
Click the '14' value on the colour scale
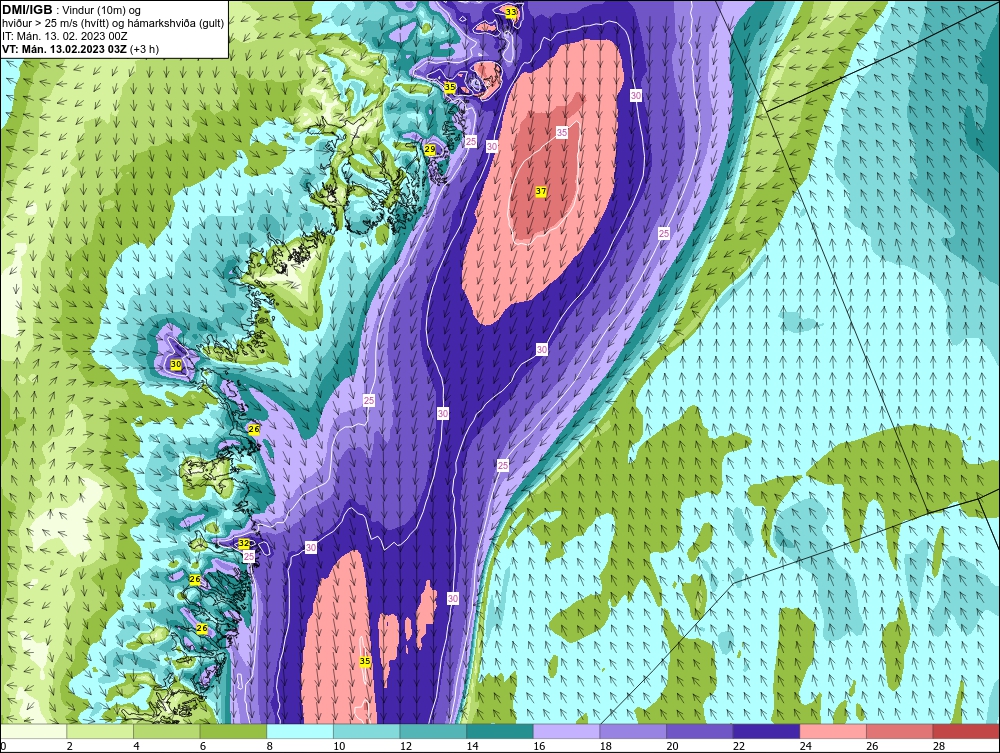click(x=473, y=746)
